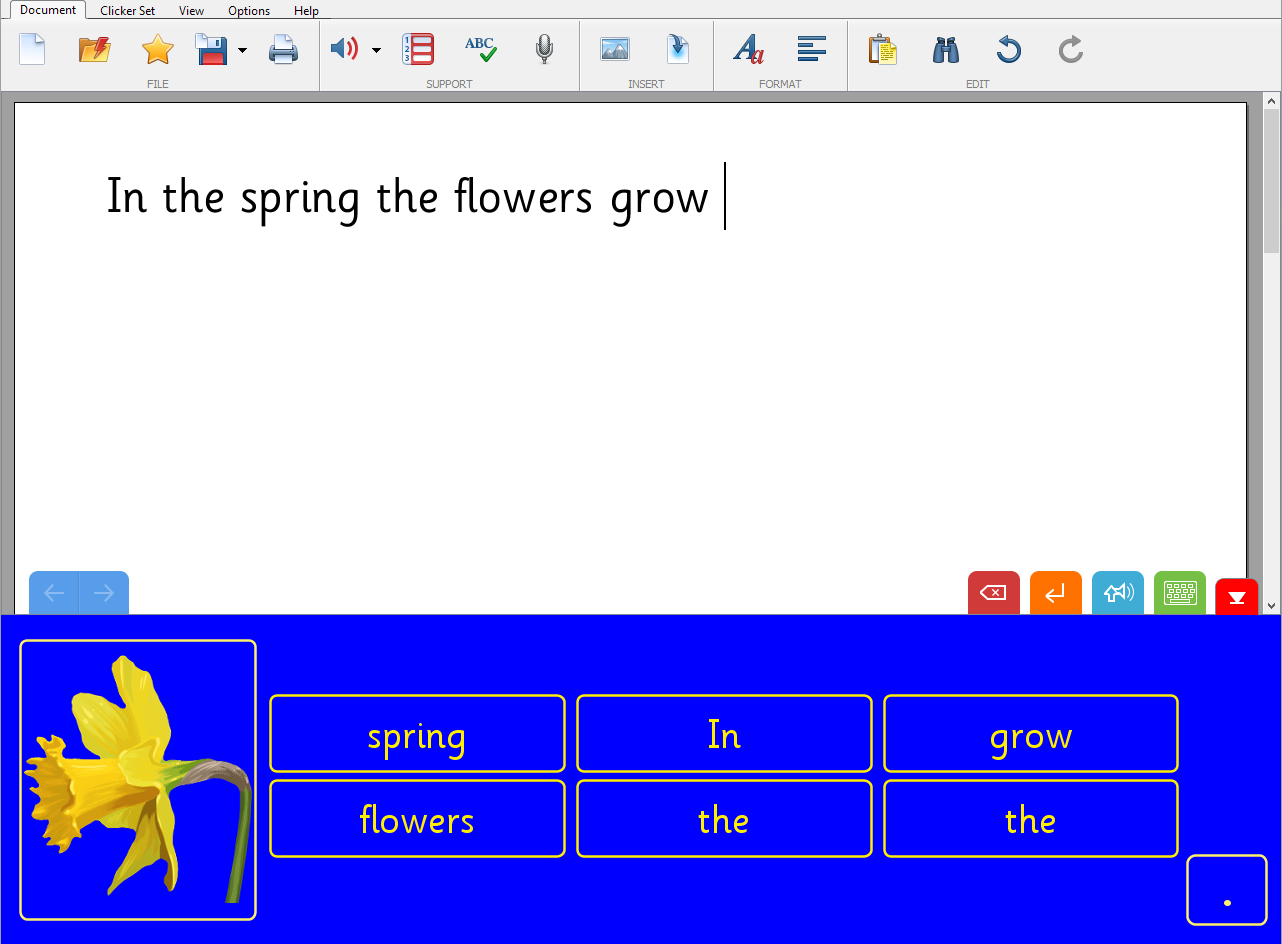
Task: Open the paragraph alignment icon
Action: pyautogui.click(x=812, y=48)
